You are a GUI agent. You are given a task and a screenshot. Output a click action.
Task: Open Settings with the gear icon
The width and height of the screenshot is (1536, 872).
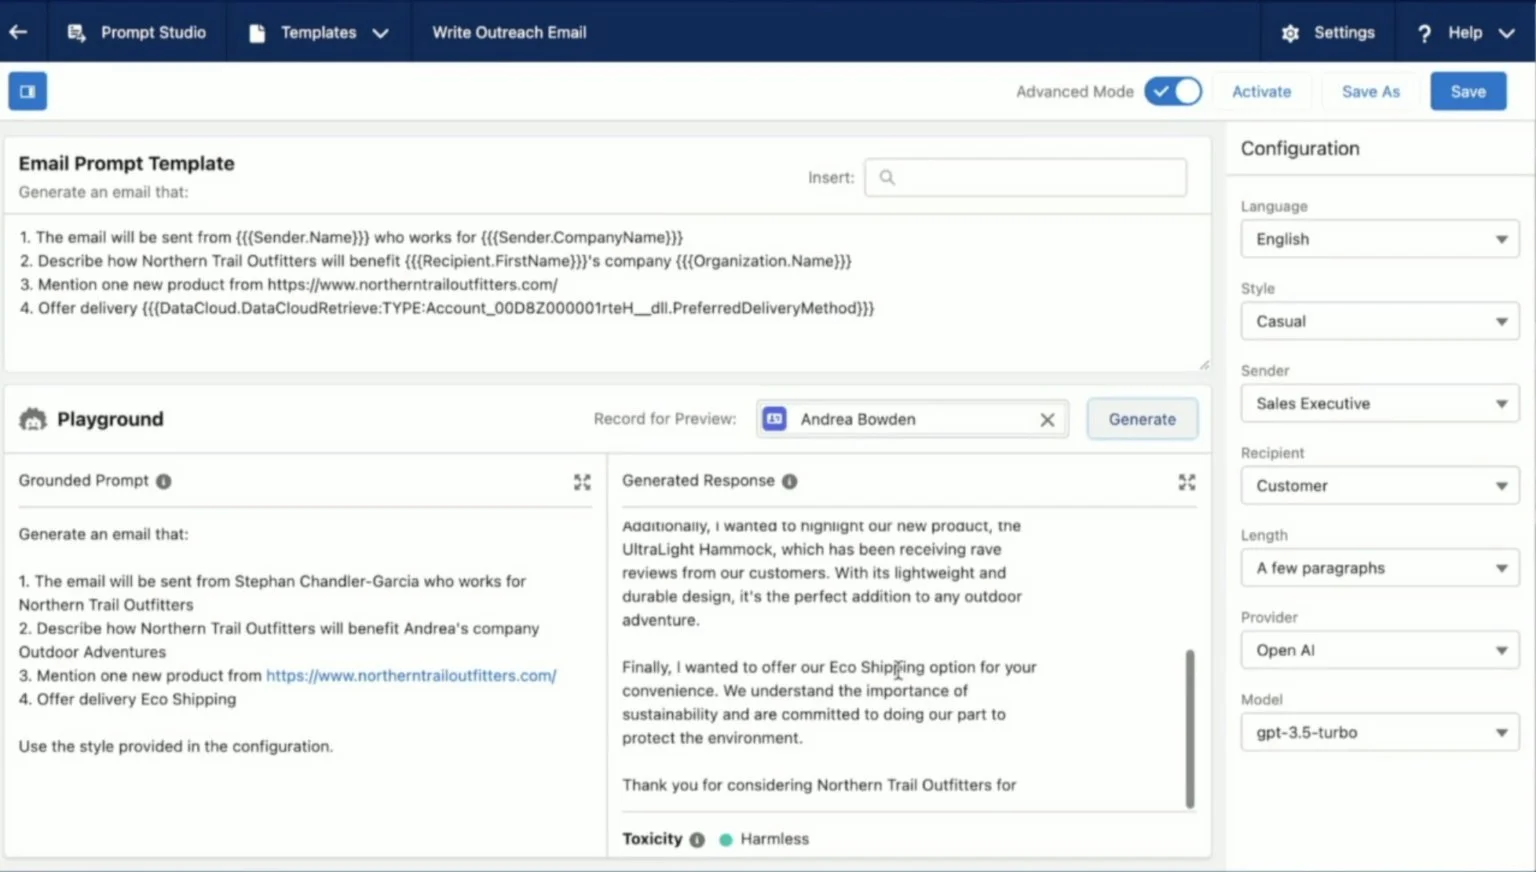(x=1328, y=32)
